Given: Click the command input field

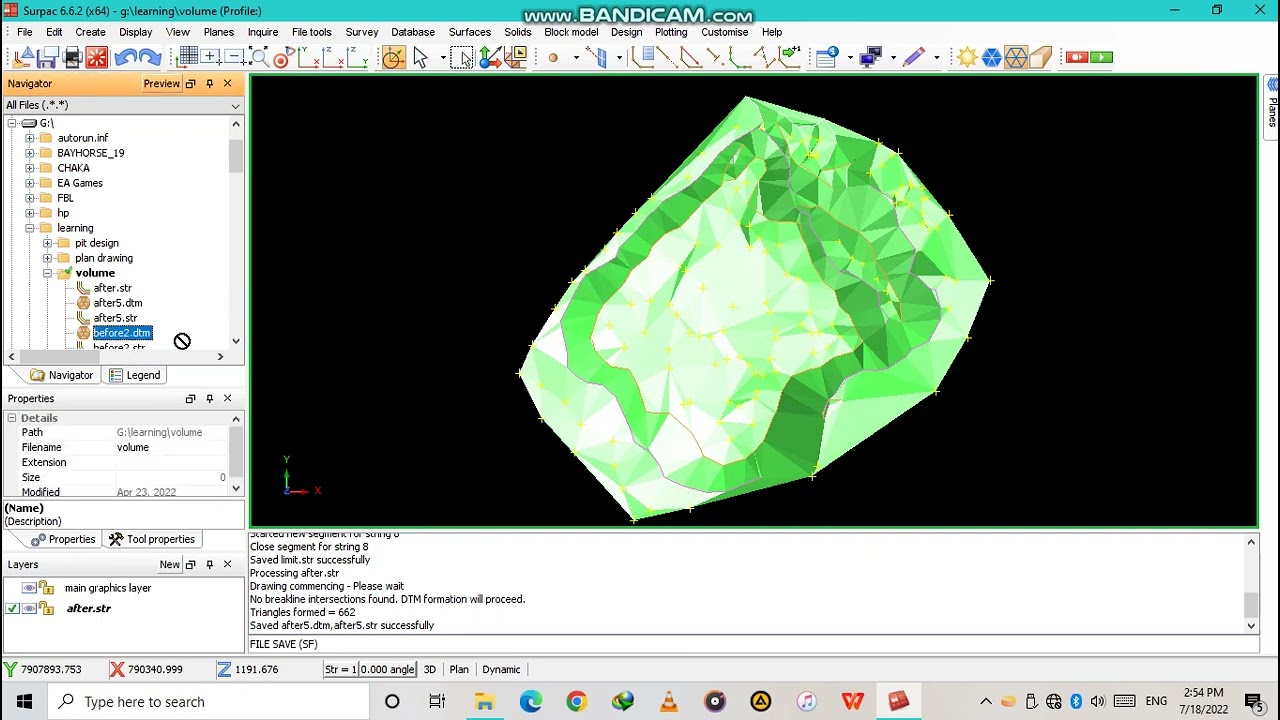Looking at the screenshot, I should [752, 644].
